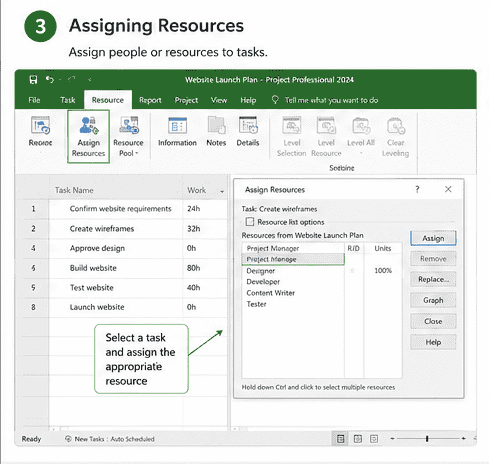Select the highlighted Project Manager resource row
Viewport: 489px width, 464px height.
(293, 259)
